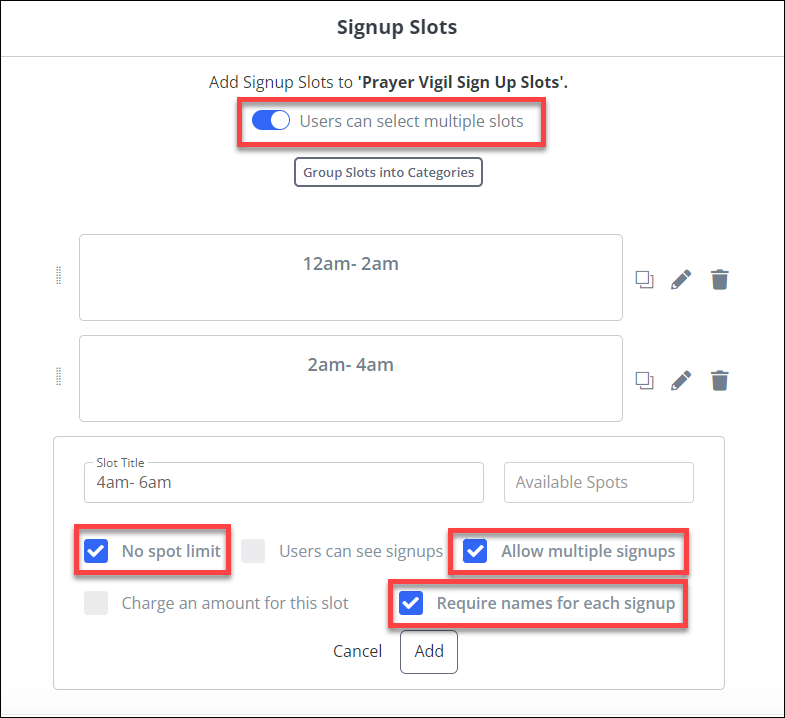The height and width of the screenshot is (718, 785).
Task: Click Group Slots into Categories button
Action: (388, 172)
